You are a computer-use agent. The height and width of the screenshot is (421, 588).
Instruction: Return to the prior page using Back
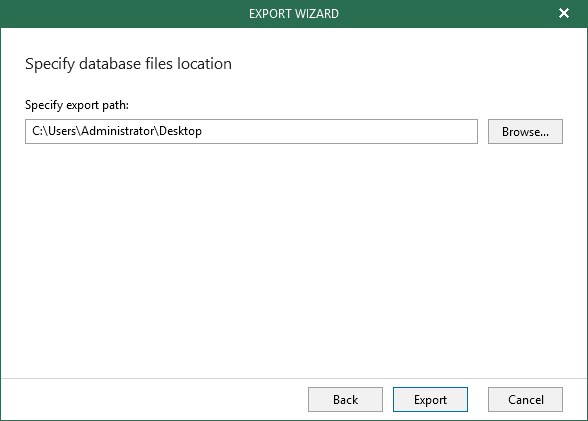coord(345,400)
